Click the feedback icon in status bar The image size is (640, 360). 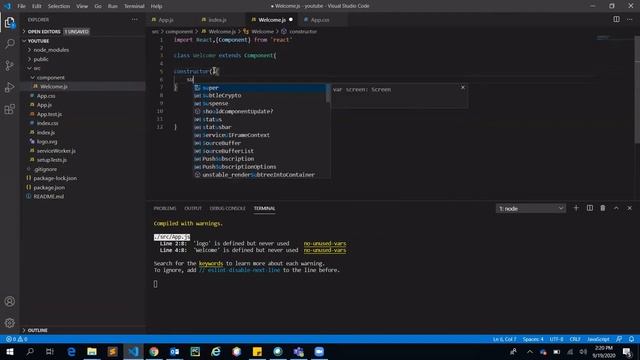(x=619, y=339)
